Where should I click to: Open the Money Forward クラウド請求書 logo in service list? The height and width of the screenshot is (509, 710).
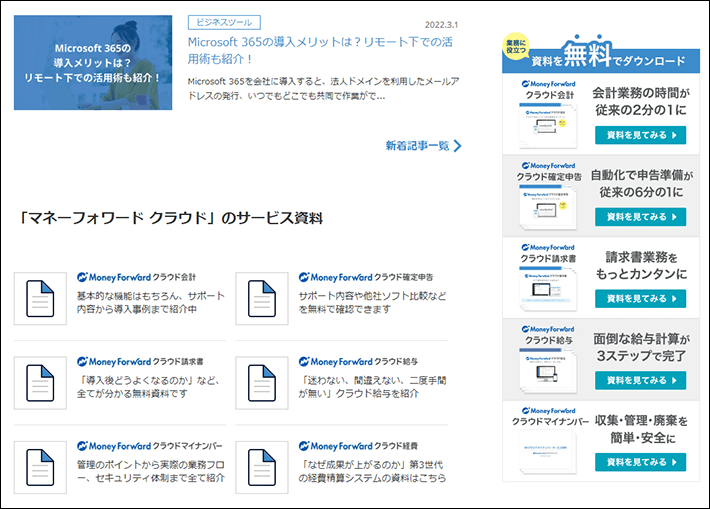[x=140, y=362]
